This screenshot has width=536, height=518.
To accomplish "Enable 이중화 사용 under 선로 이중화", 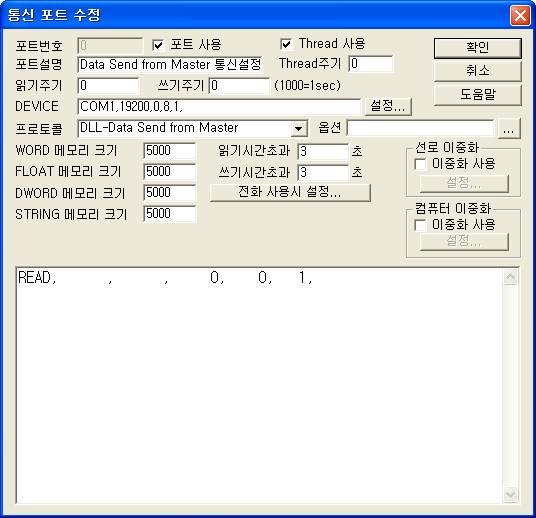I will 420,164.
